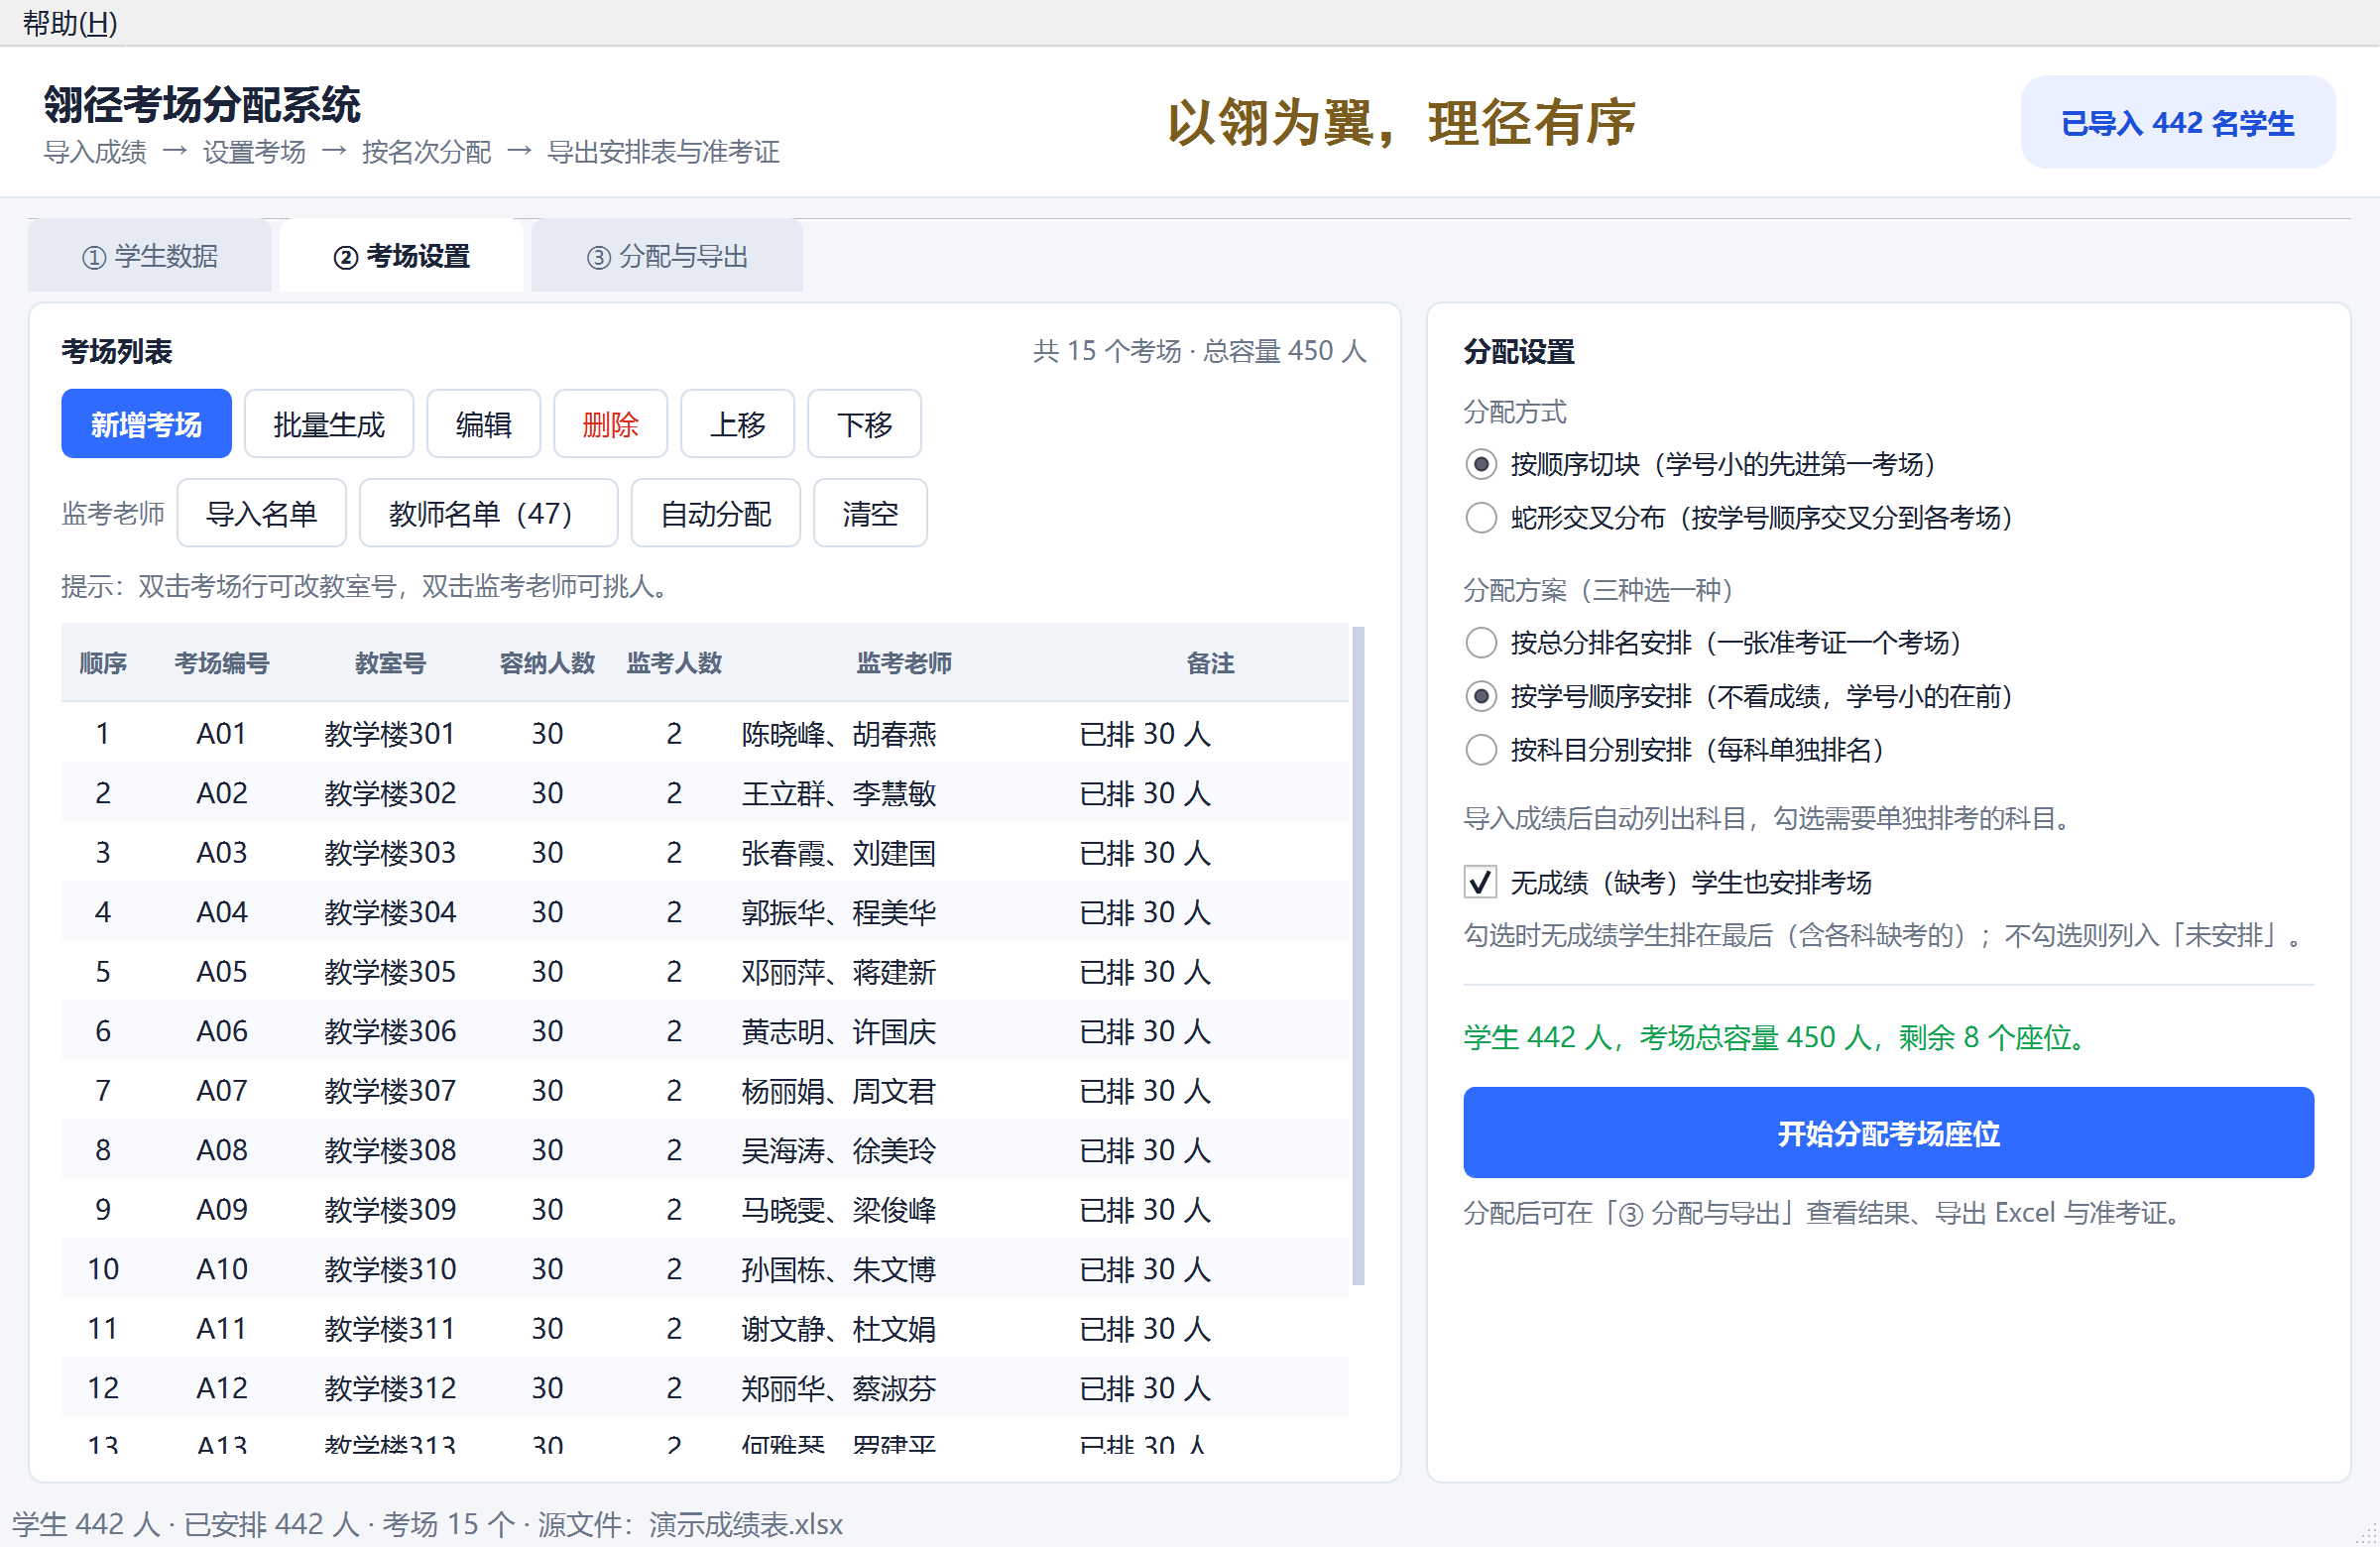This screenshot has height=1547, width=2380.
Task: Click the red 删除 button
Action: [x=610, y=424]
